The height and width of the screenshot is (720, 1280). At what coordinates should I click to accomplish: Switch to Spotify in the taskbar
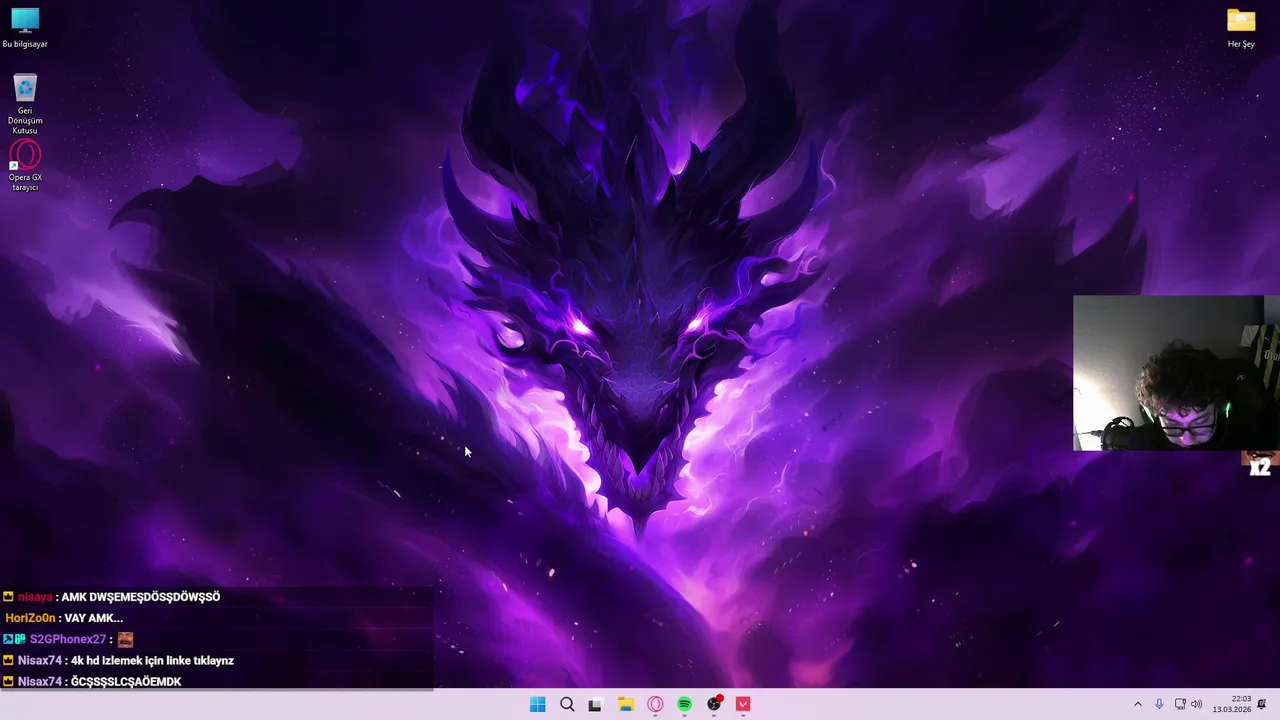(684, 704)
